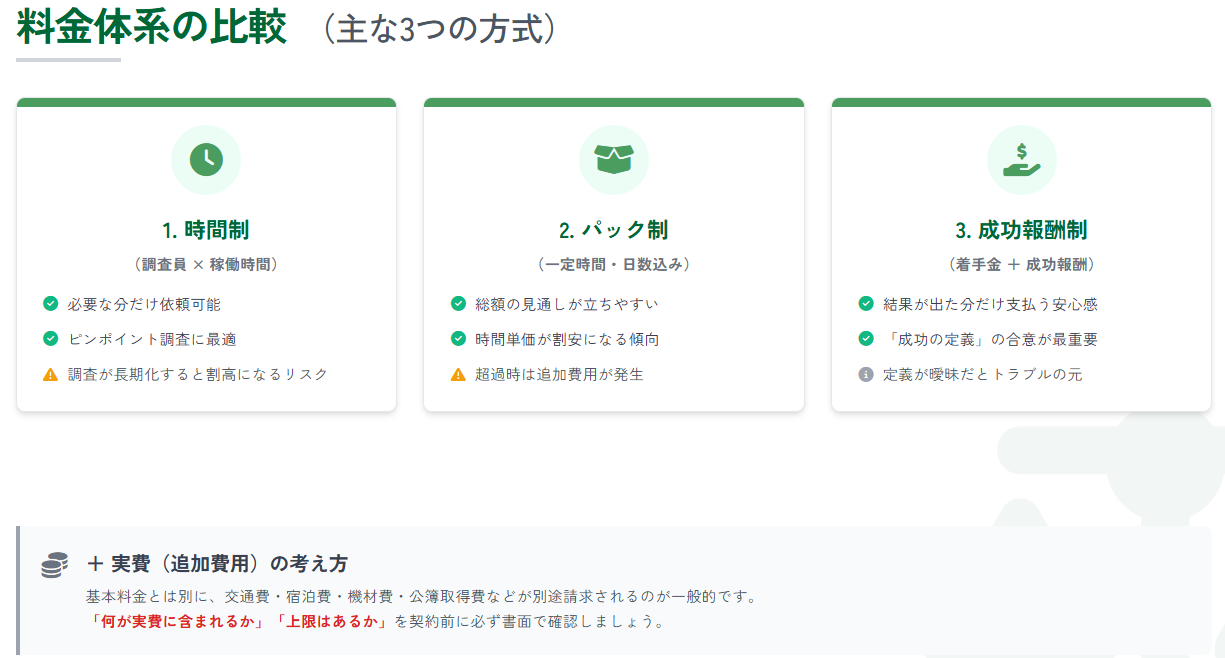Viewport: 1225px width, 658px height.
Task: Click warning triangle next to 調査が長期化すると割高になるリスク
Action: 51,375
